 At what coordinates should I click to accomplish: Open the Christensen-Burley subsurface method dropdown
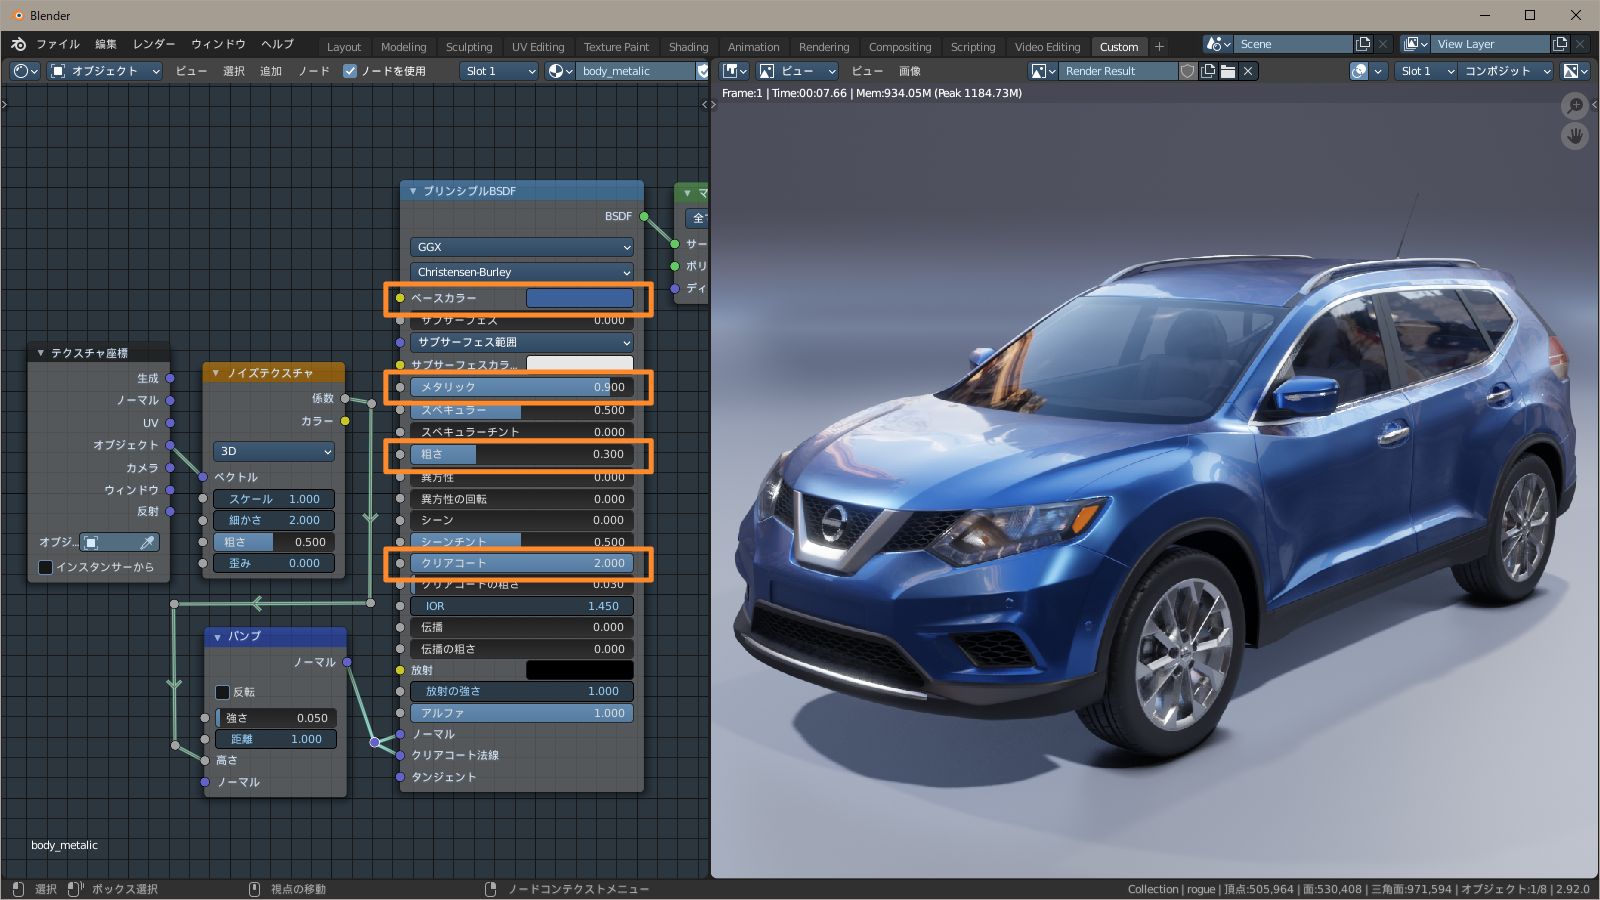(522, 272)
